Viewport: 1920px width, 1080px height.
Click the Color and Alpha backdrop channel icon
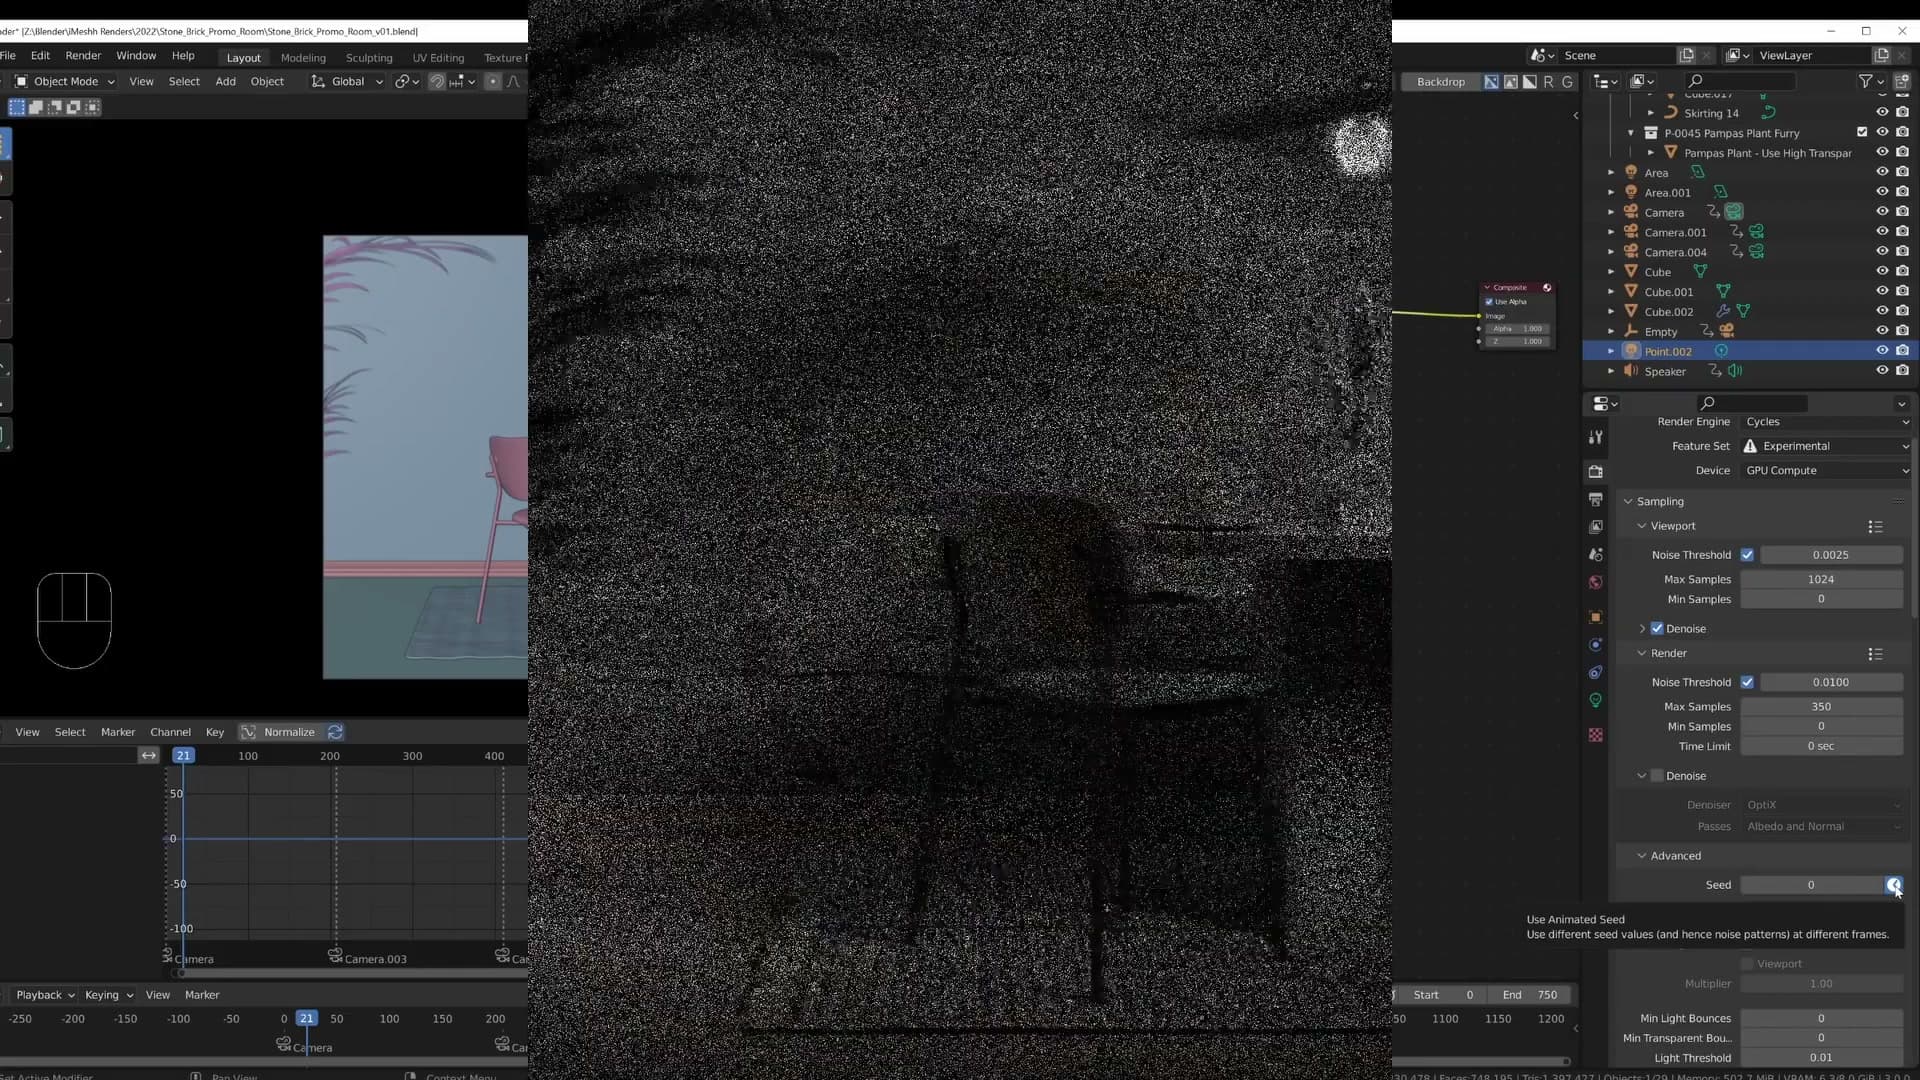(x=1492, y=82)
